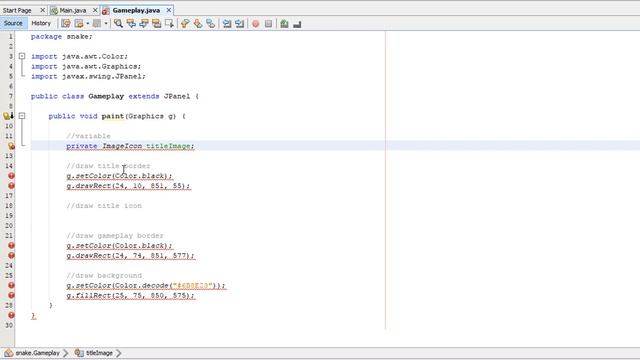
Task: Click the class icon in the breadcrumb bar
Action: click(x=9, y=353)
